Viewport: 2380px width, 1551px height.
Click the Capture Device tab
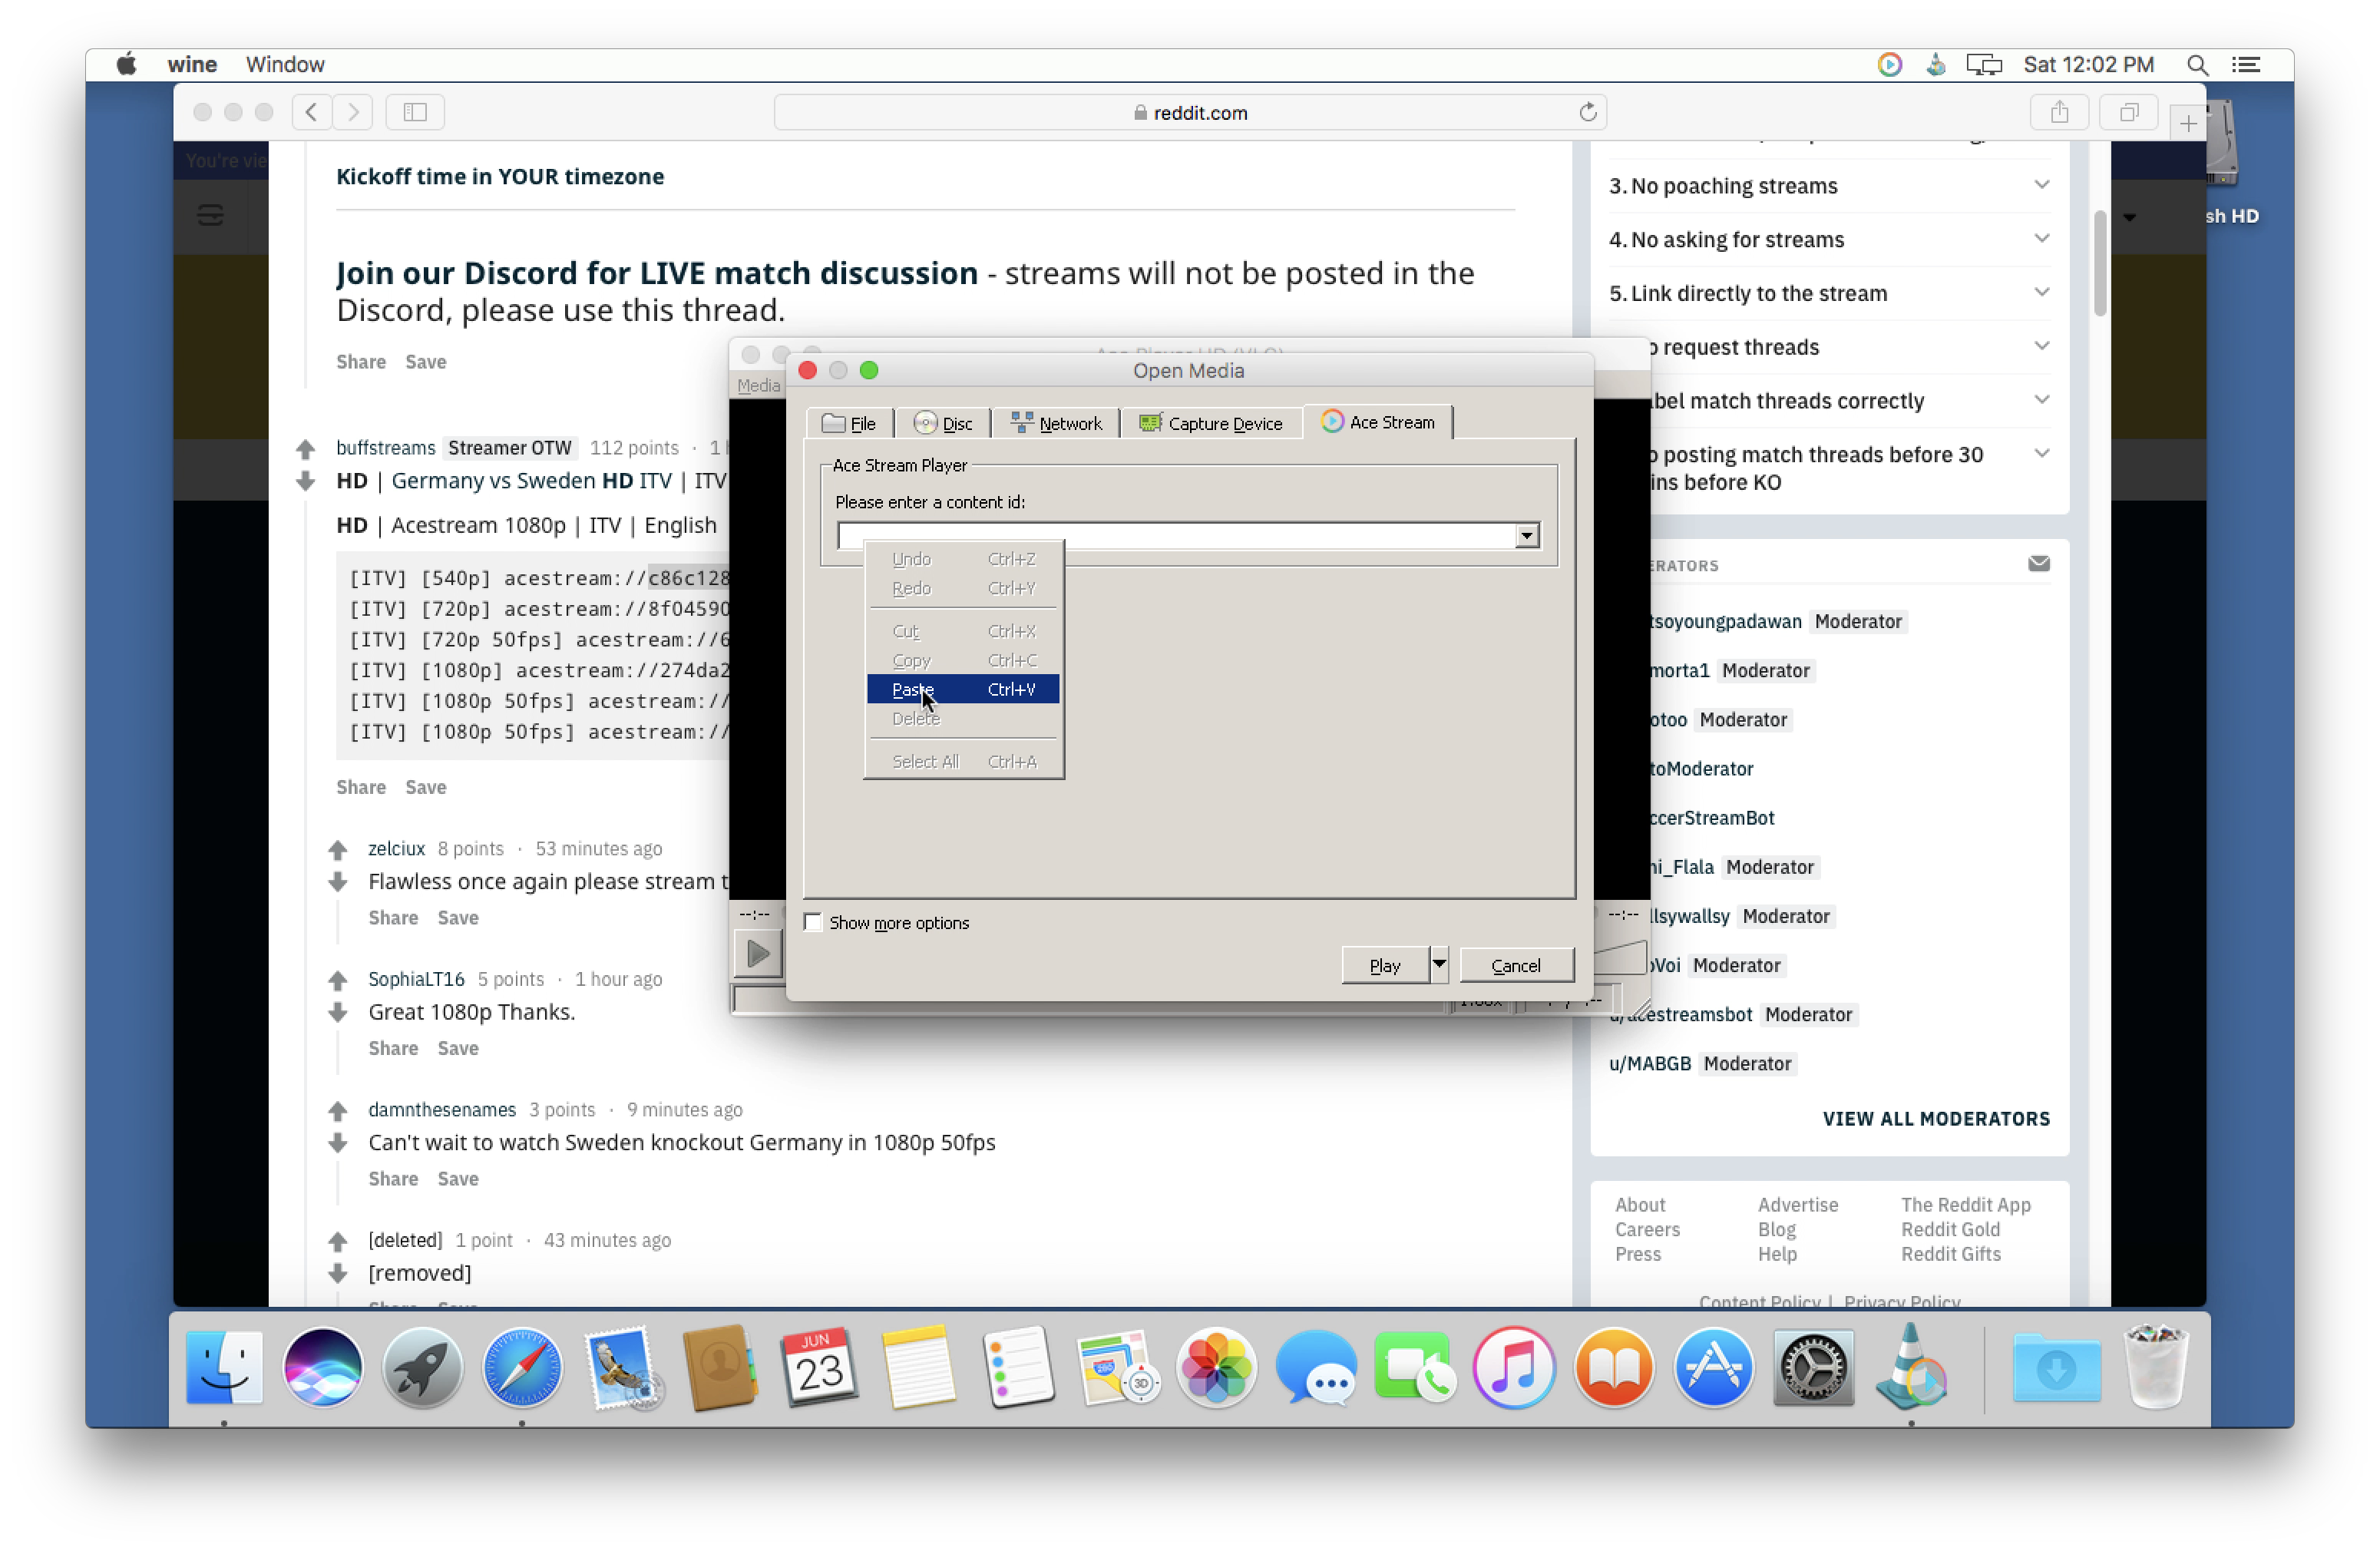point(1215,422)
